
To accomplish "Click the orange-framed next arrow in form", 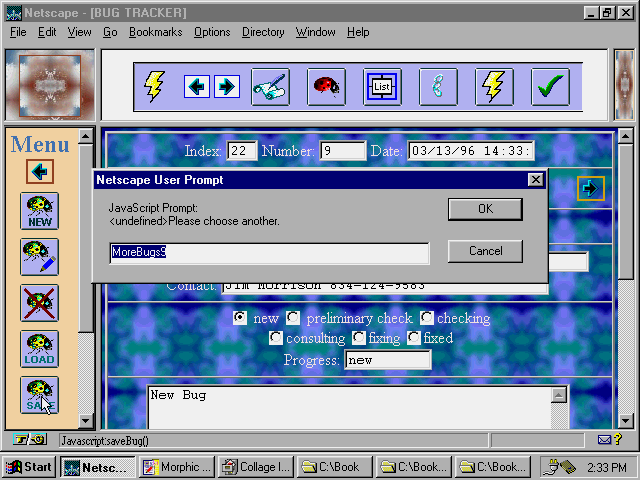I will 591,188.
